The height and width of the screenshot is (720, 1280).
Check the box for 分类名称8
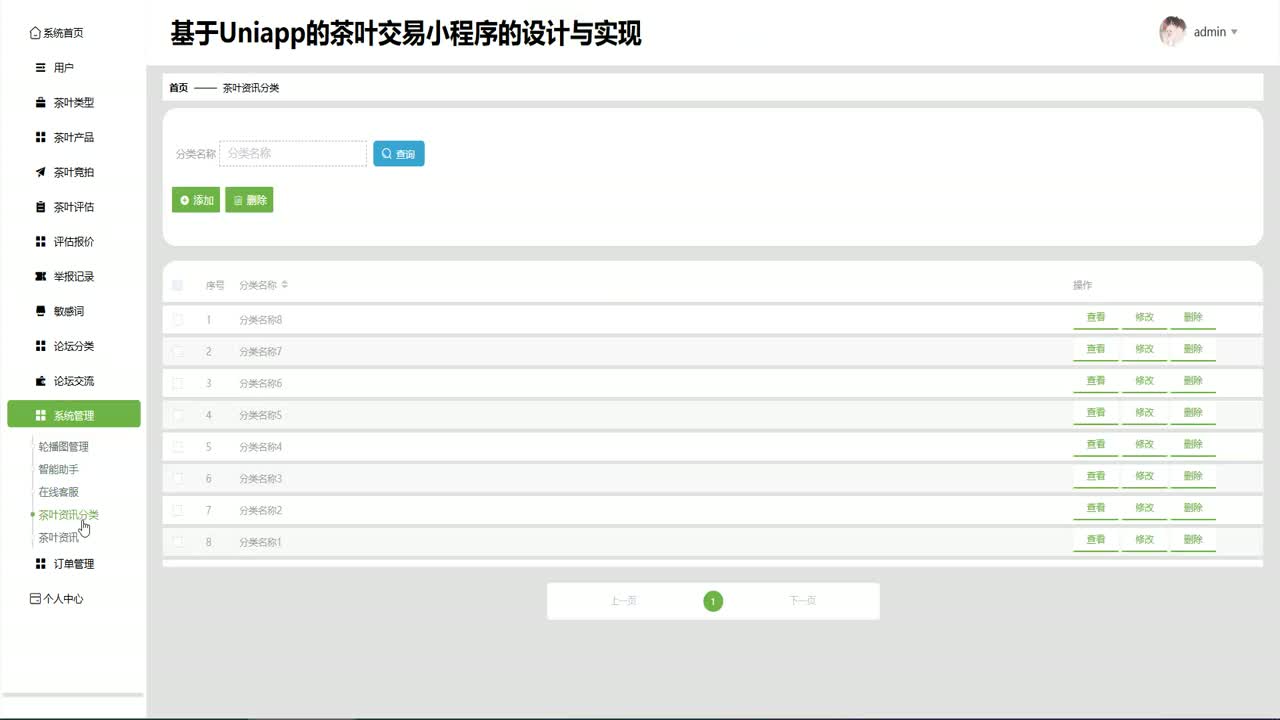point(178,320)
